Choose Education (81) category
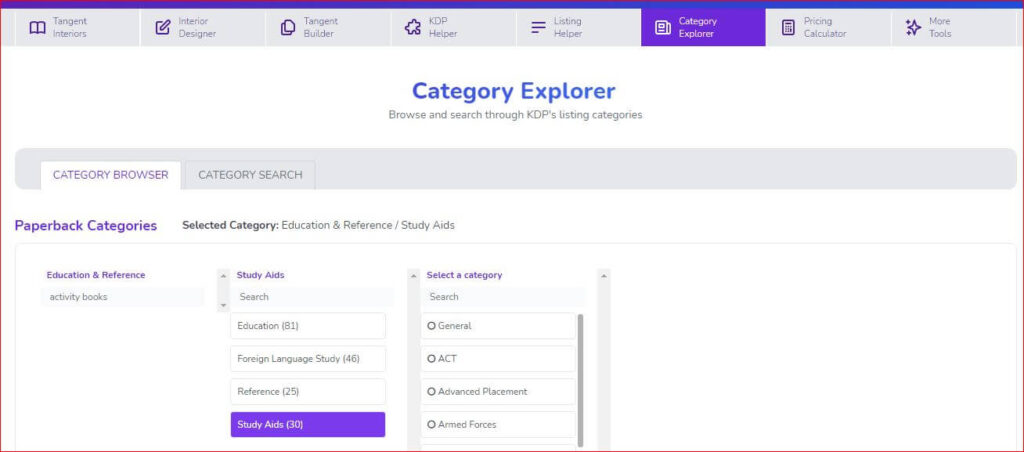The width and height of the screenshot is (1024, 452). point(308,326)
